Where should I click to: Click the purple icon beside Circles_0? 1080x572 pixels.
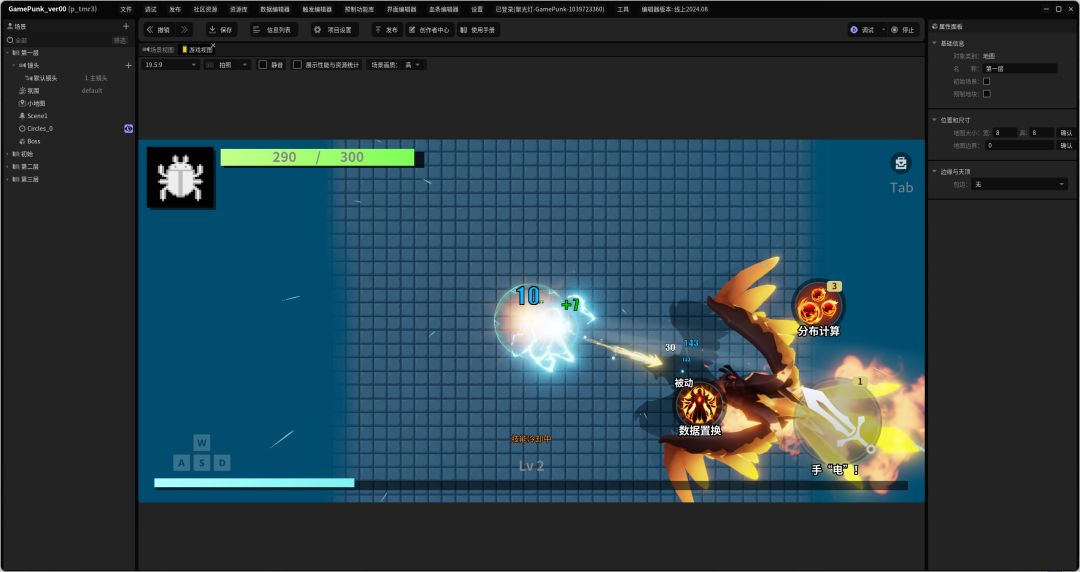coord(128,128)
